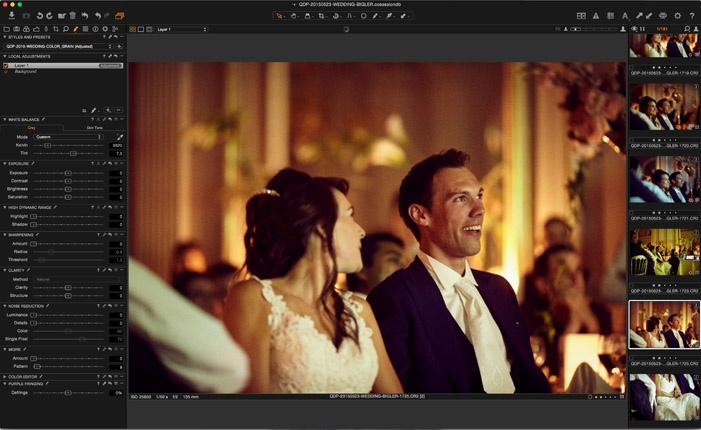The width and height of the screenshot is (701, 430).
Task: Remove the selected adjustment layer
Action: (x=118, y=110)
